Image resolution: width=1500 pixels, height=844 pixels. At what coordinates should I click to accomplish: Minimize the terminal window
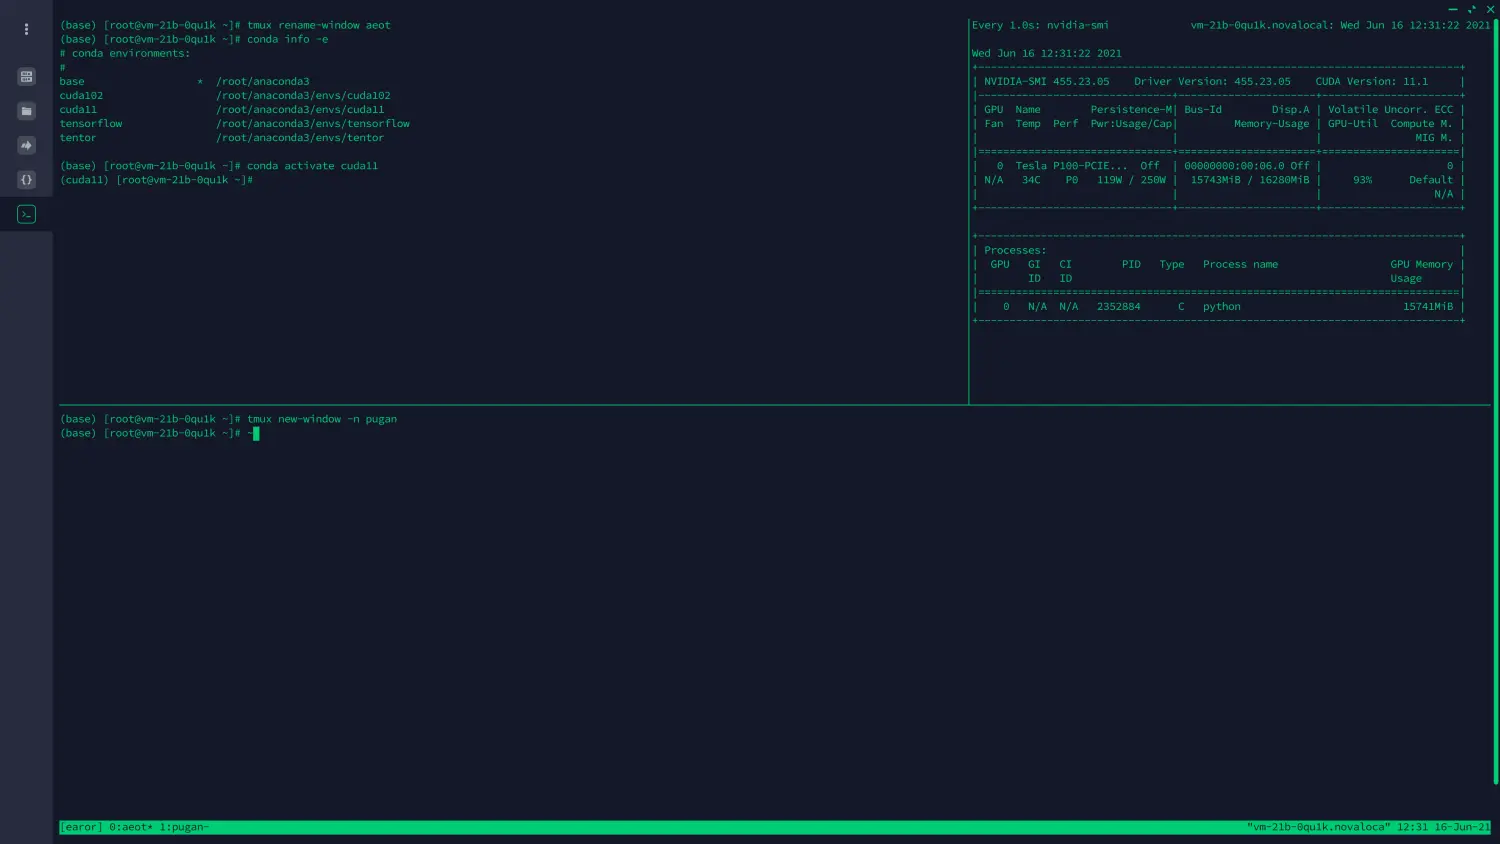pyautogui.click(x=1452, y=9)
